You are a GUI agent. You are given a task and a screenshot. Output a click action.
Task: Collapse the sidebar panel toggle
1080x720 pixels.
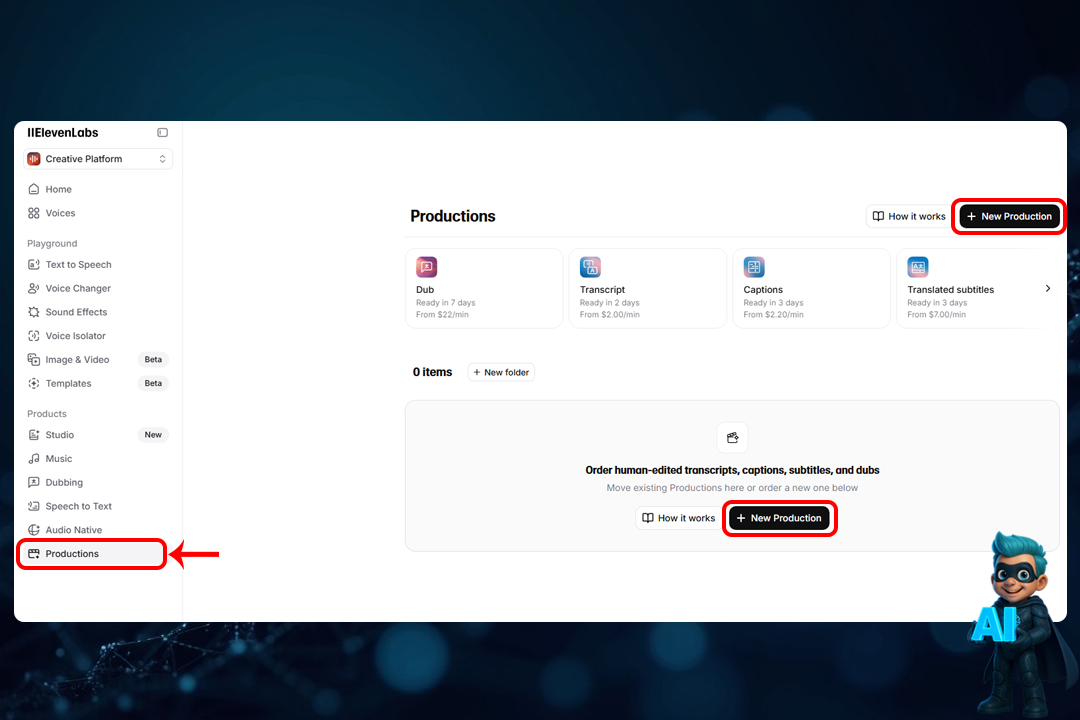click(x=162, y=133)
